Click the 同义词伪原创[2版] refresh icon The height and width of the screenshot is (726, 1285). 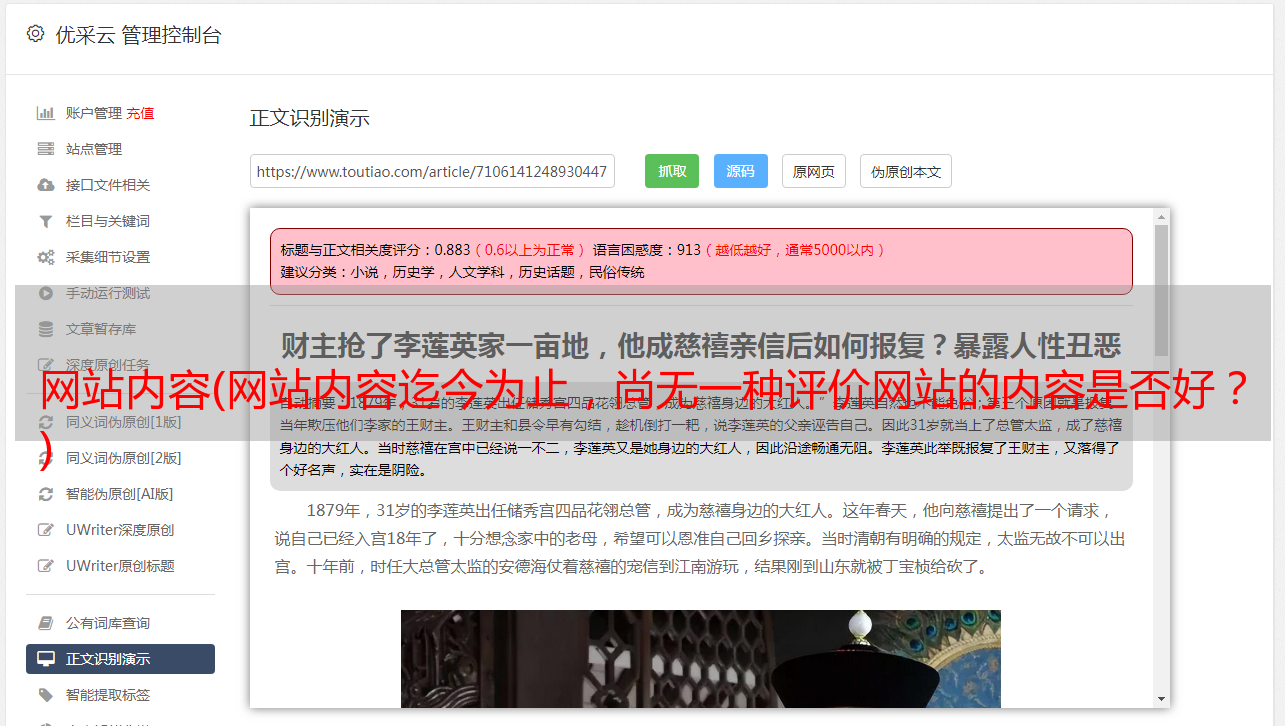coord(45,458)
